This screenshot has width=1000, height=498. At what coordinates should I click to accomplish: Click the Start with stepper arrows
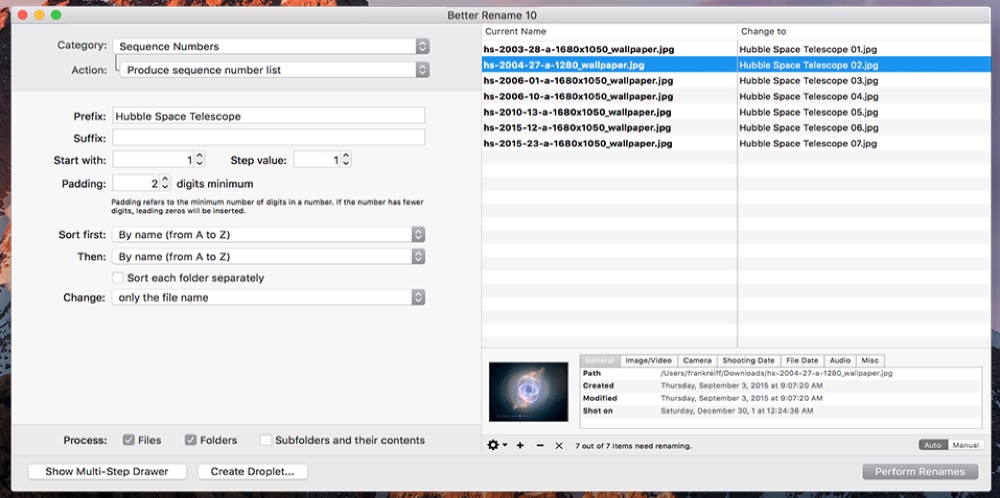click(x=200, y=159)
